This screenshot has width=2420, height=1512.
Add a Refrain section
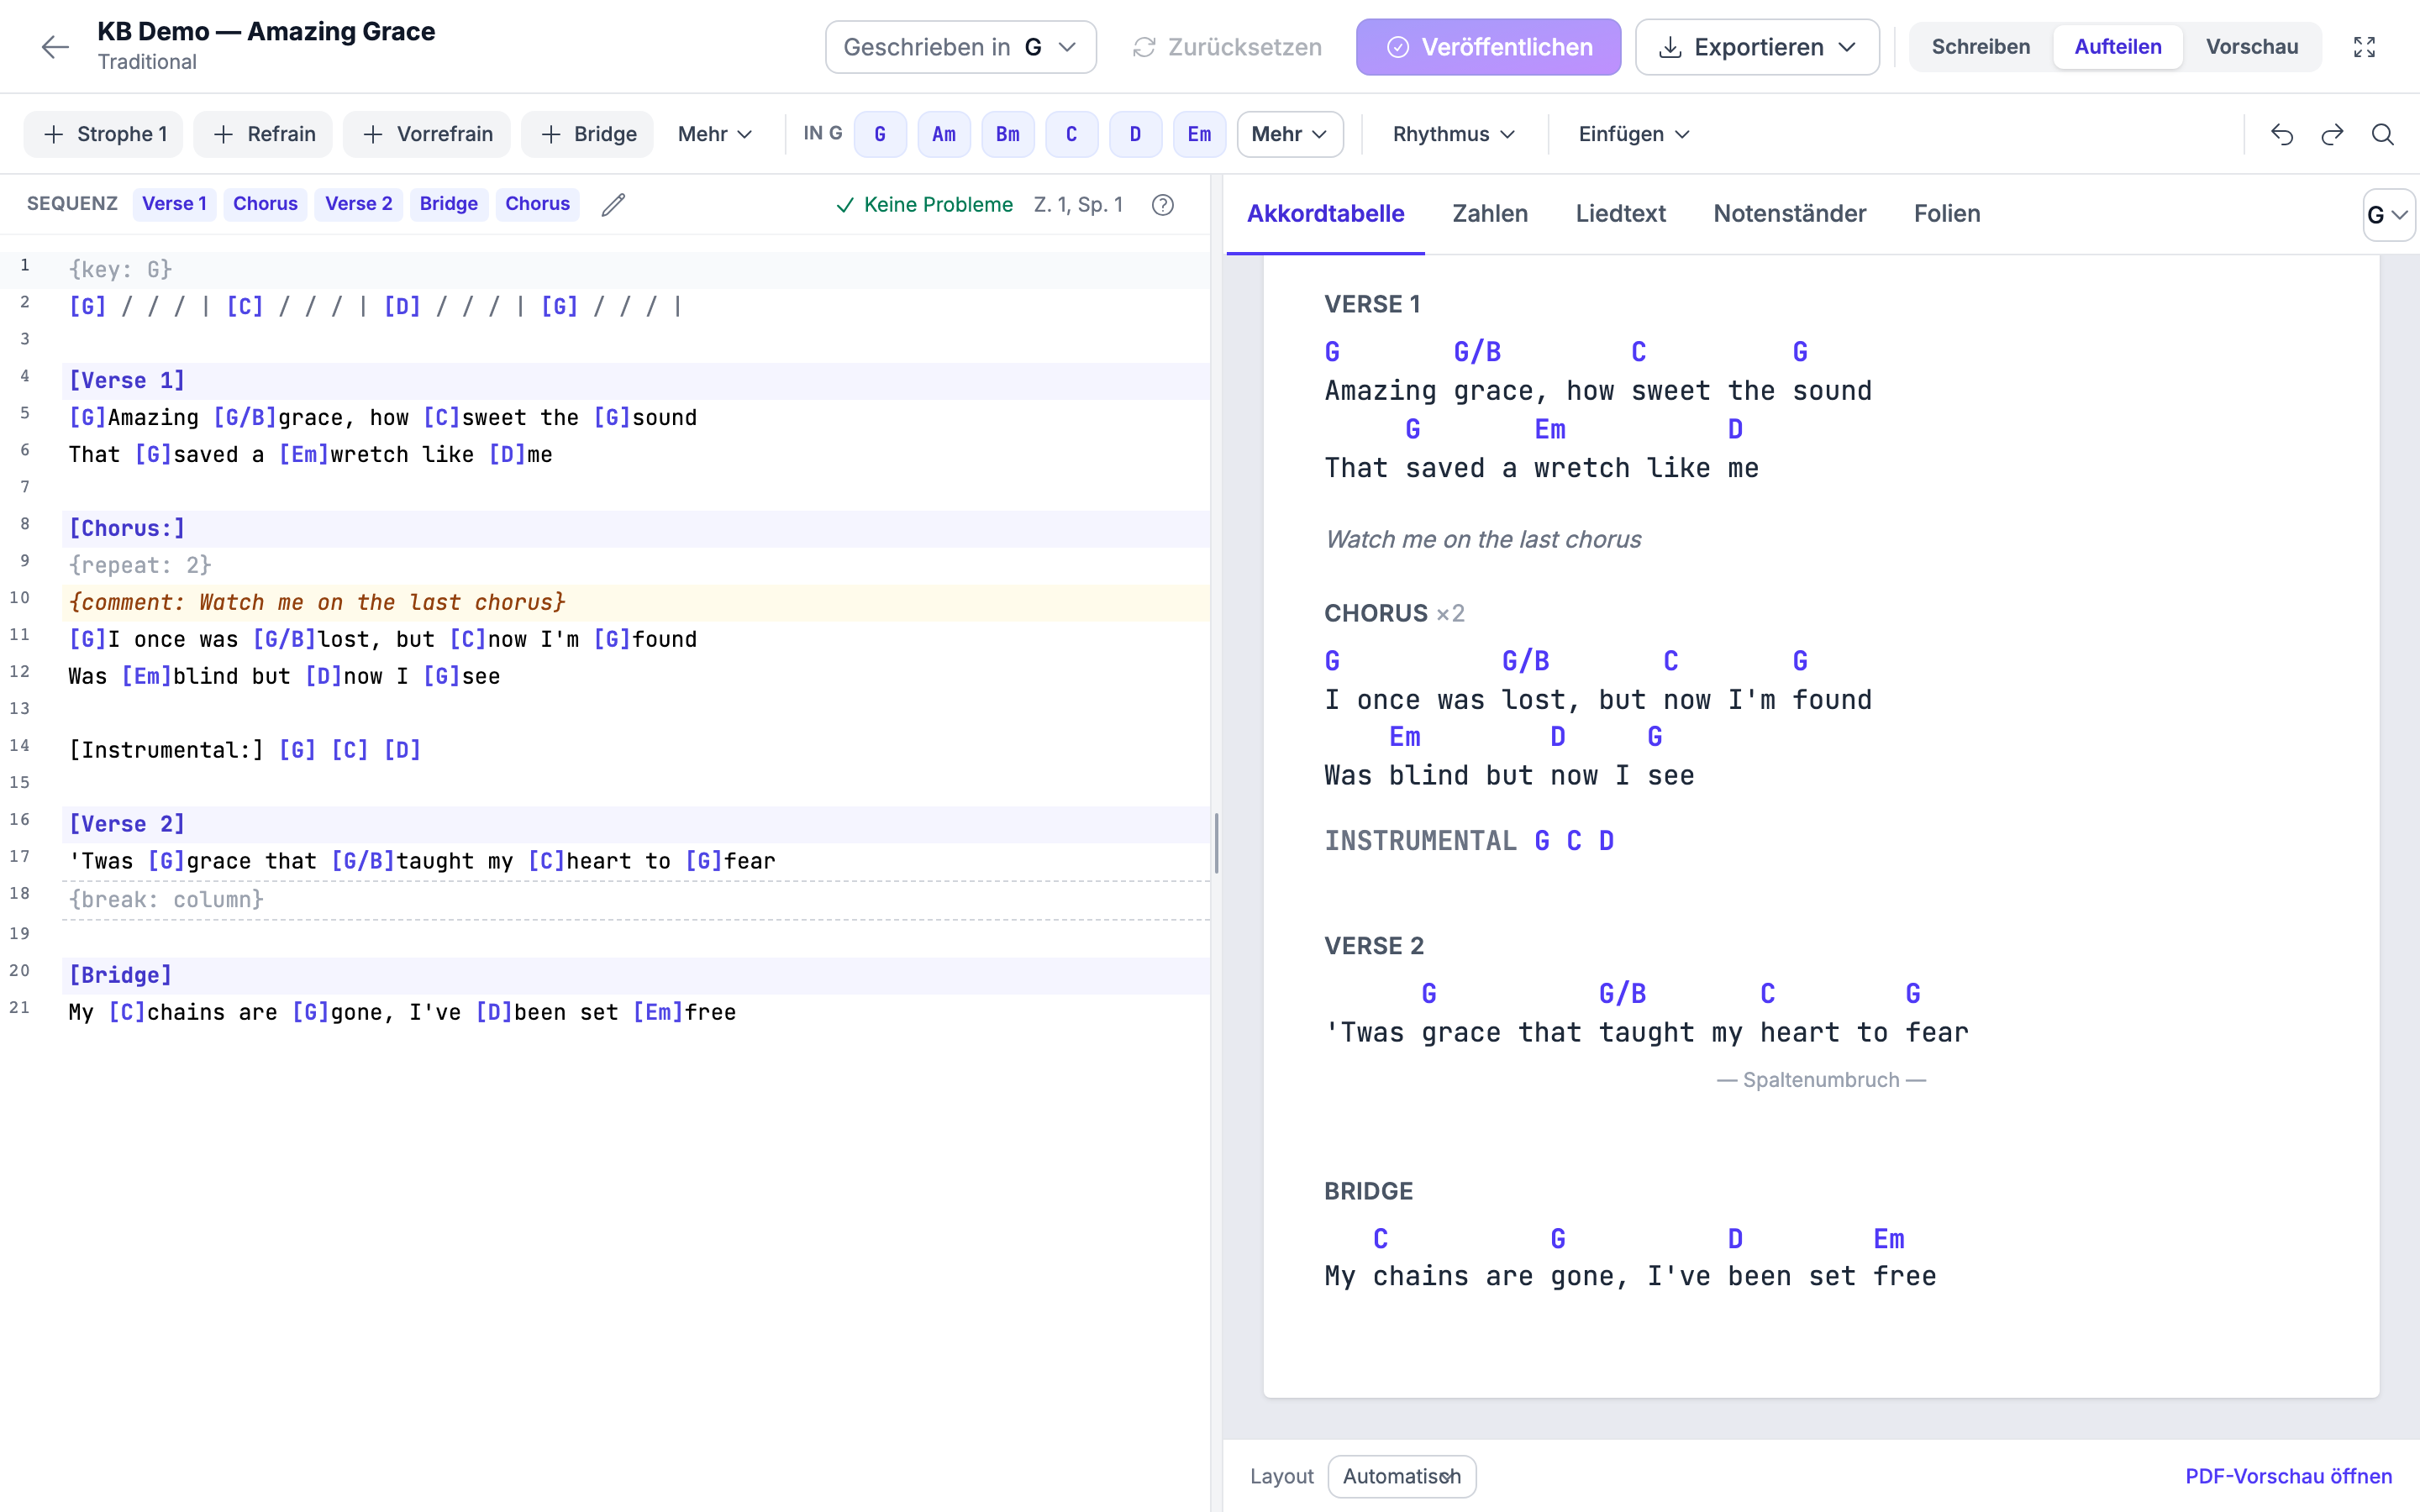pos(263,134)
